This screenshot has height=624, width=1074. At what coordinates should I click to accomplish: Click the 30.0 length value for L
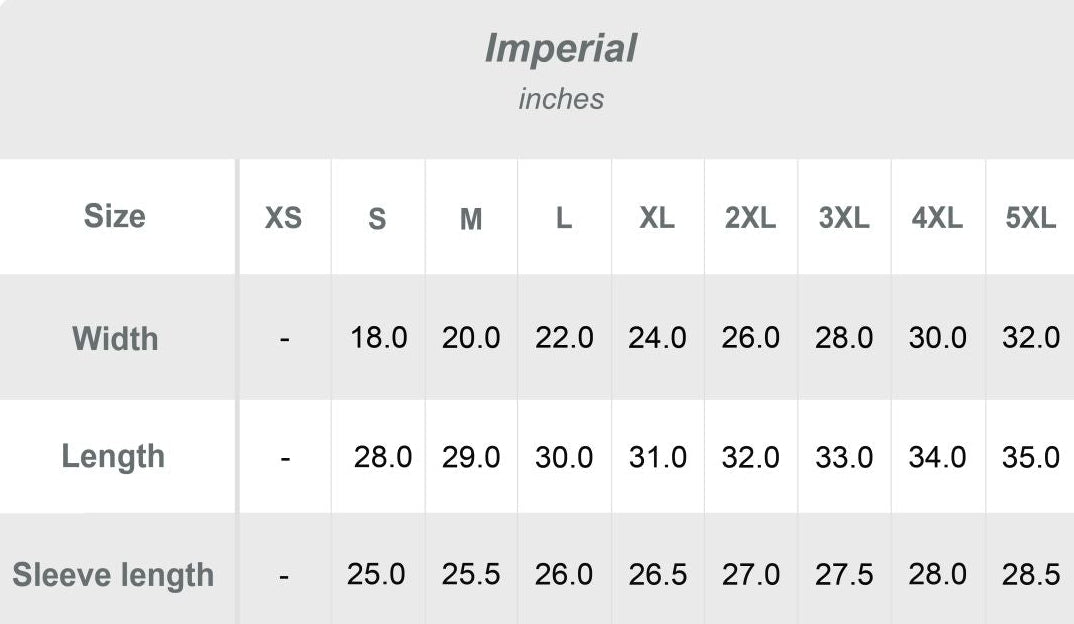pos(564,457)
